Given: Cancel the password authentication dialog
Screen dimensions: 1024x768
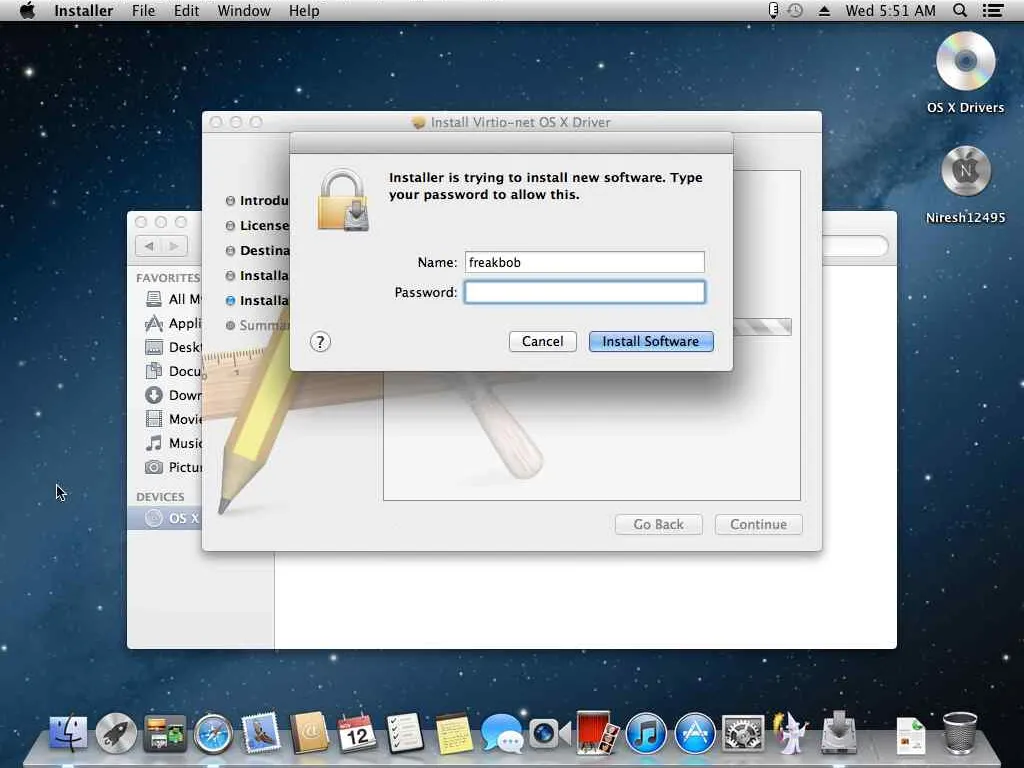Looking at the screenshot, I should [x=542, y=342].
